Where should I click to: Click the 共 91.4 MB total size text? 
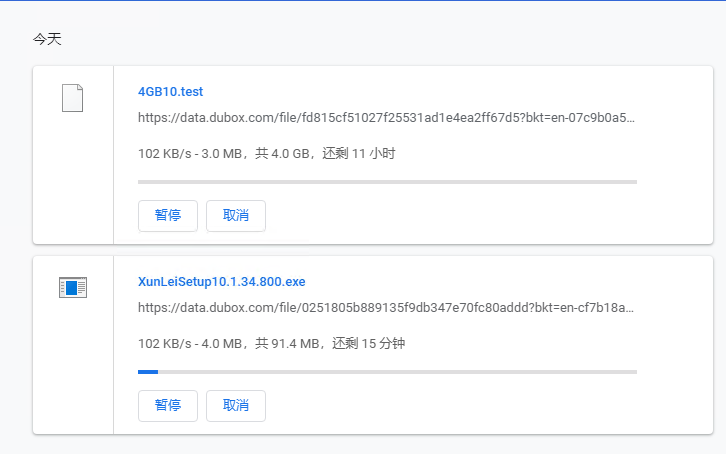[287, 343]
